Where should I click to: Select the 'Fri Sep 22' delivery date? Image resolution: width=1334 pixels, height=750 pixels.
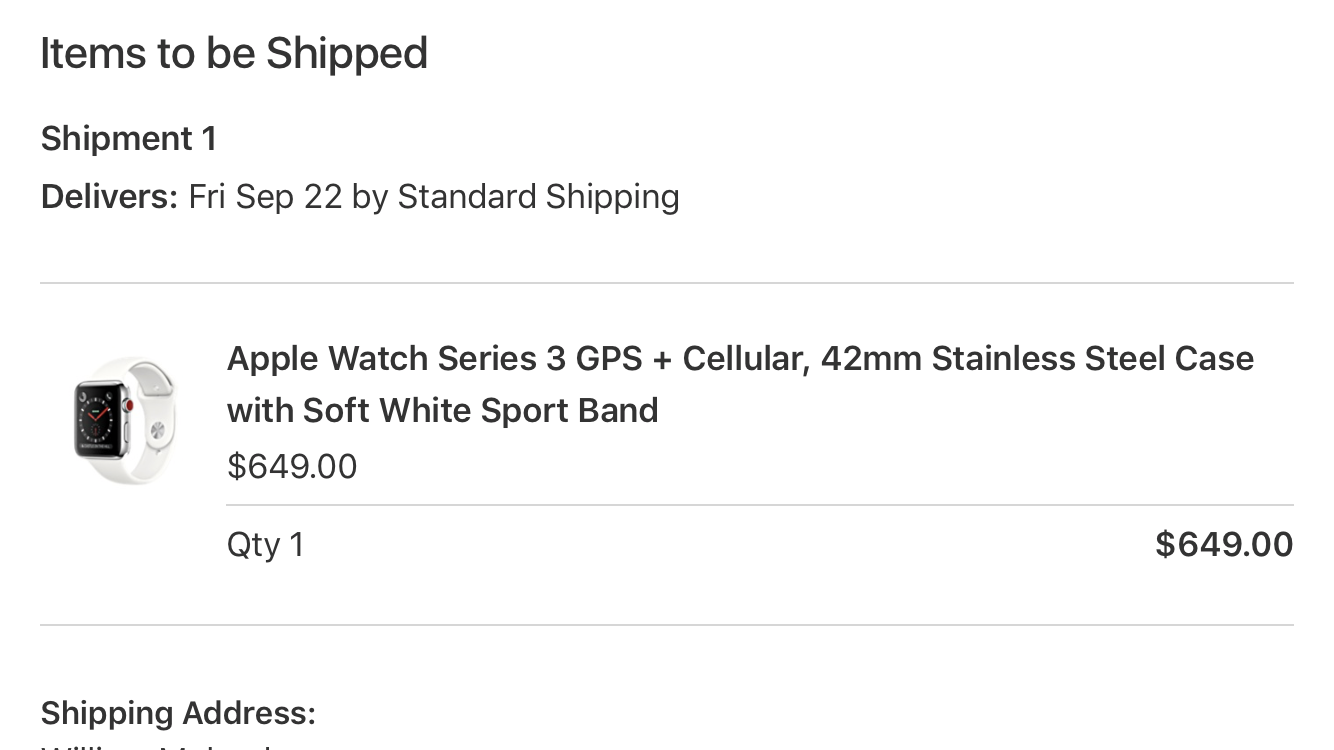[266, 196]
